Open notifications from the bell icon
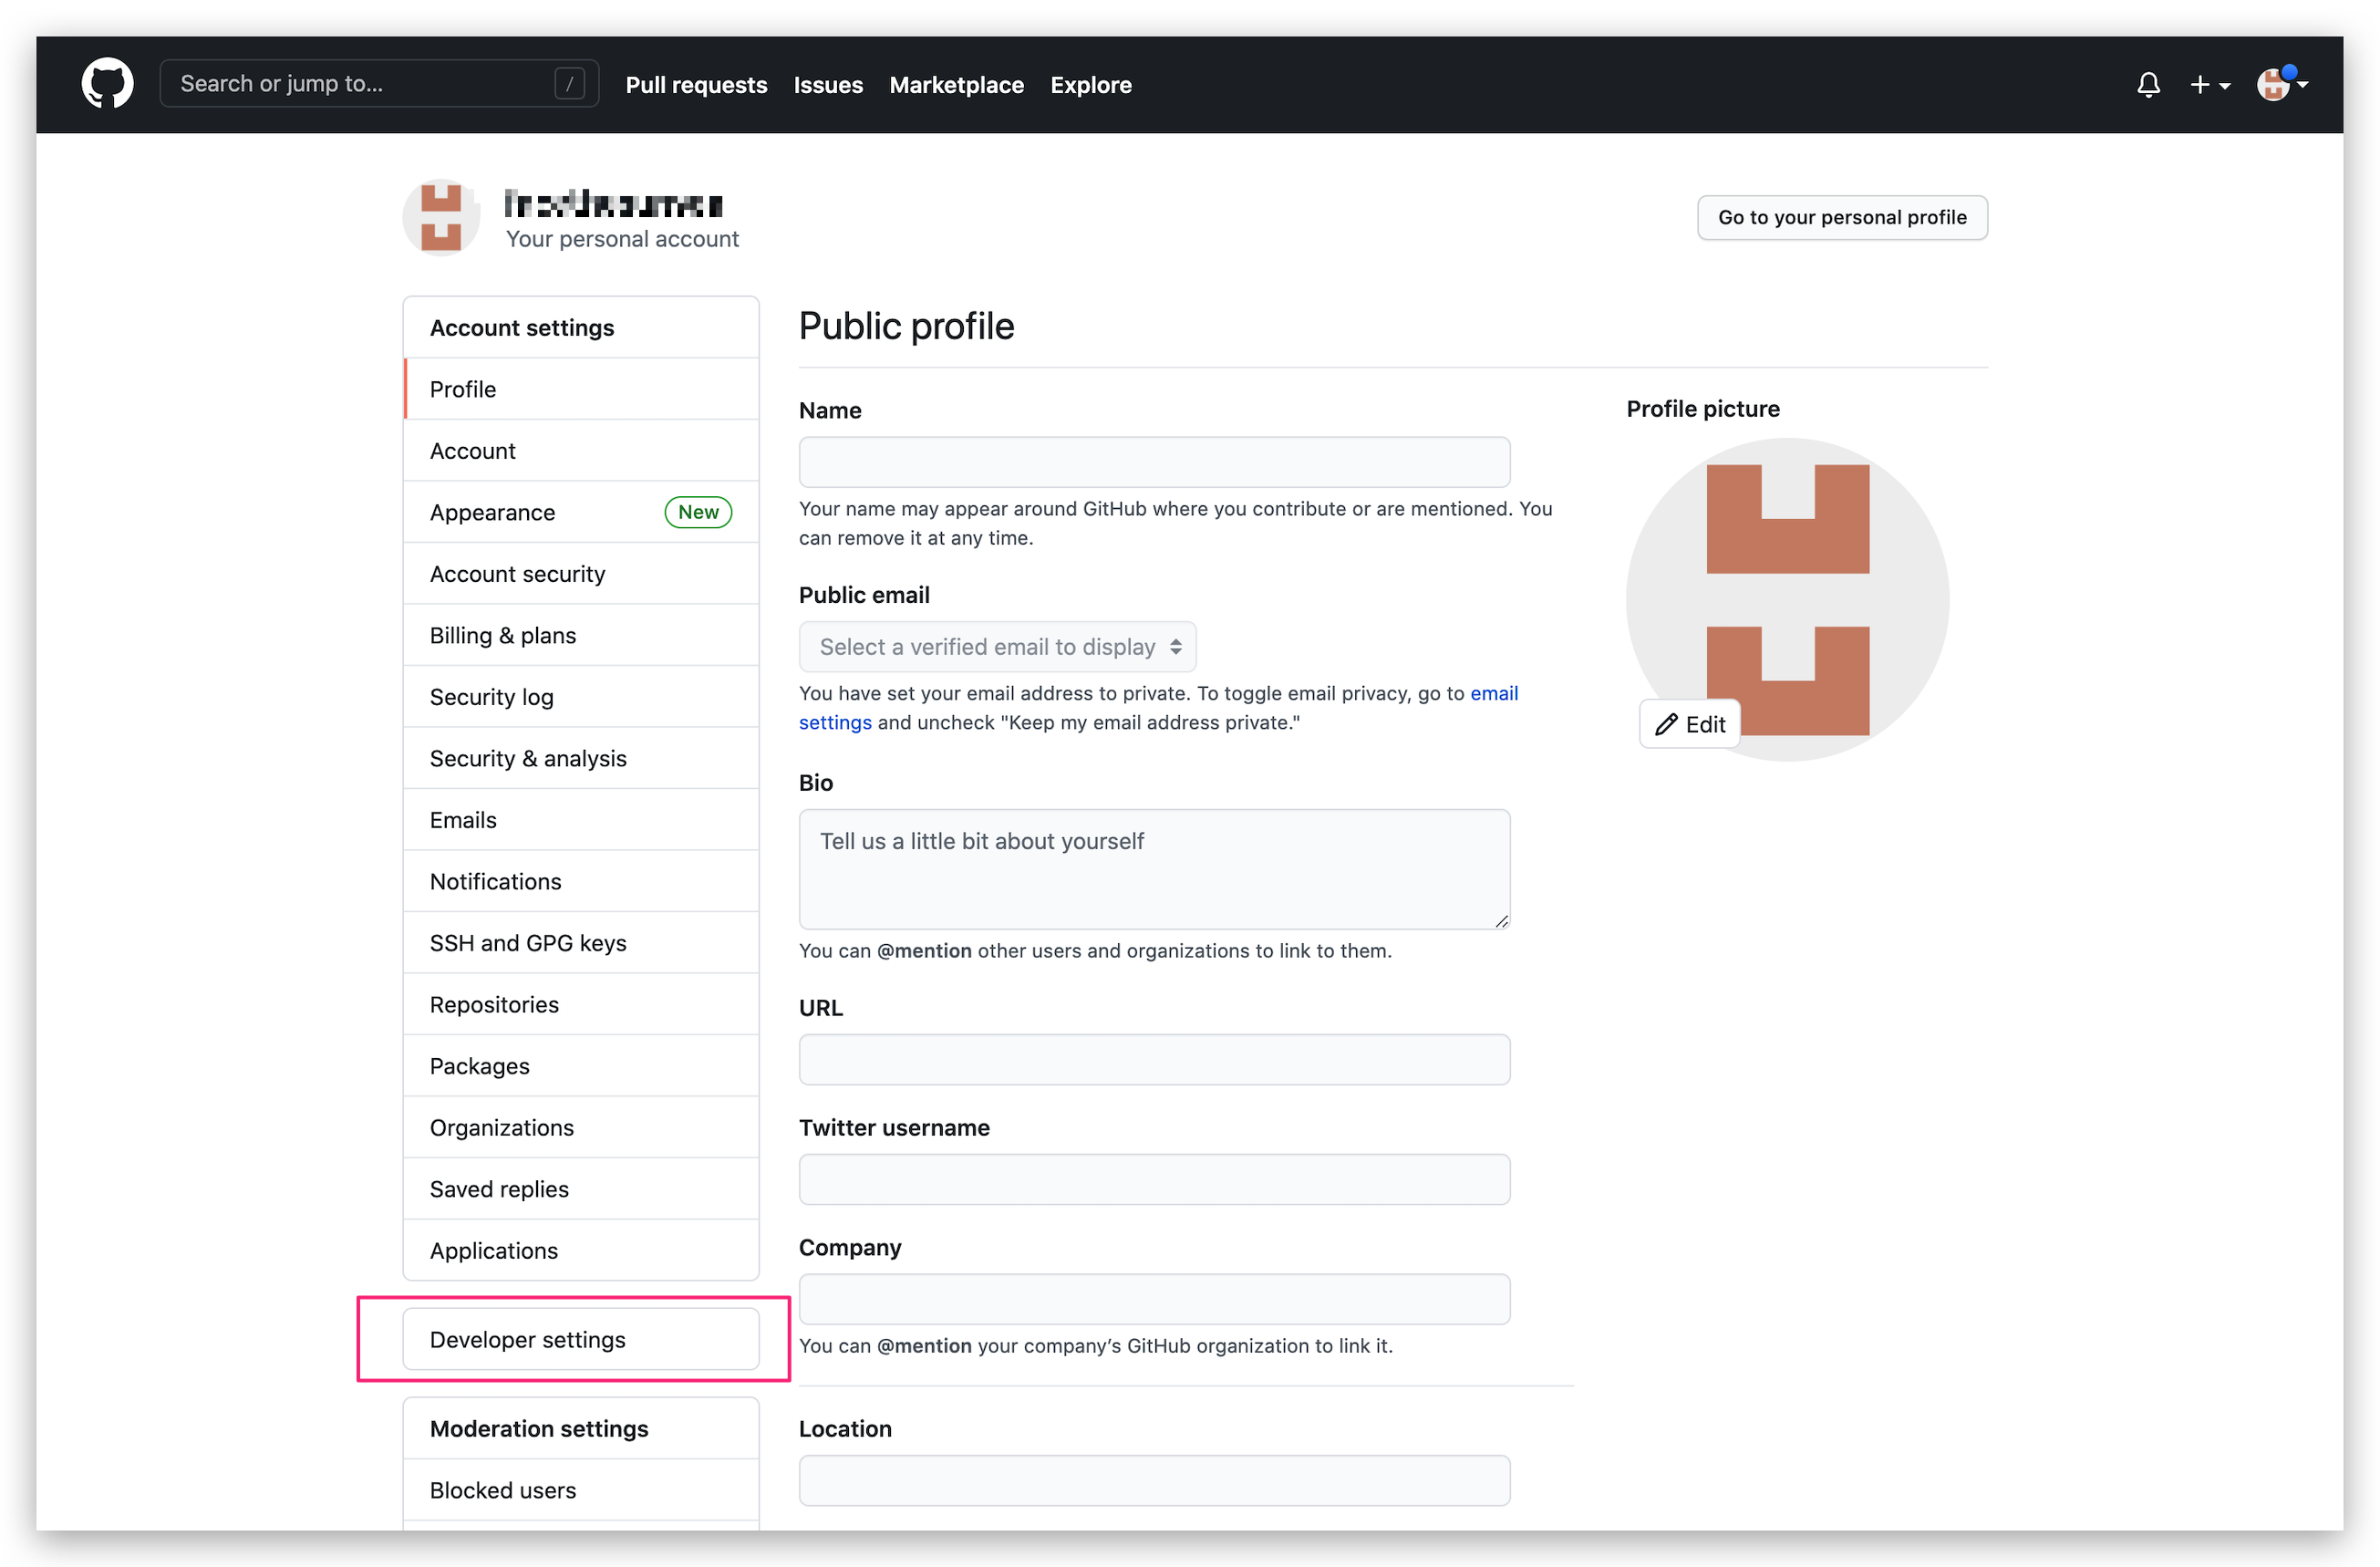Image resolution: width=2380 pixels, height=1567 pixels. [x=2148, y=85]
